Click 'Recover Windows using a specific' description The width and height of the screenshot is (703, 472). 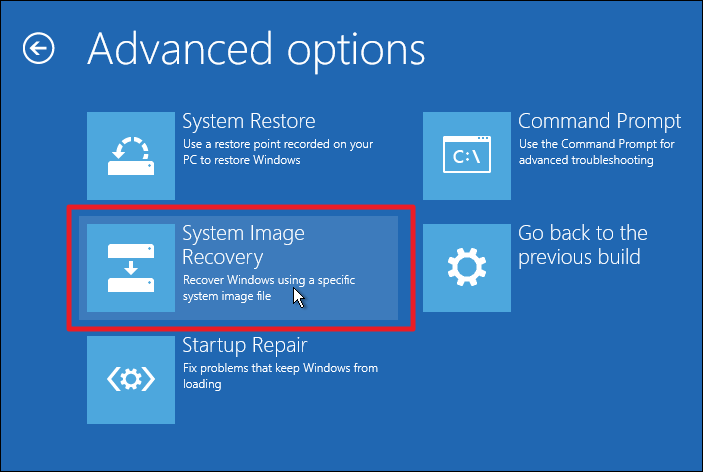click(269, 288)
